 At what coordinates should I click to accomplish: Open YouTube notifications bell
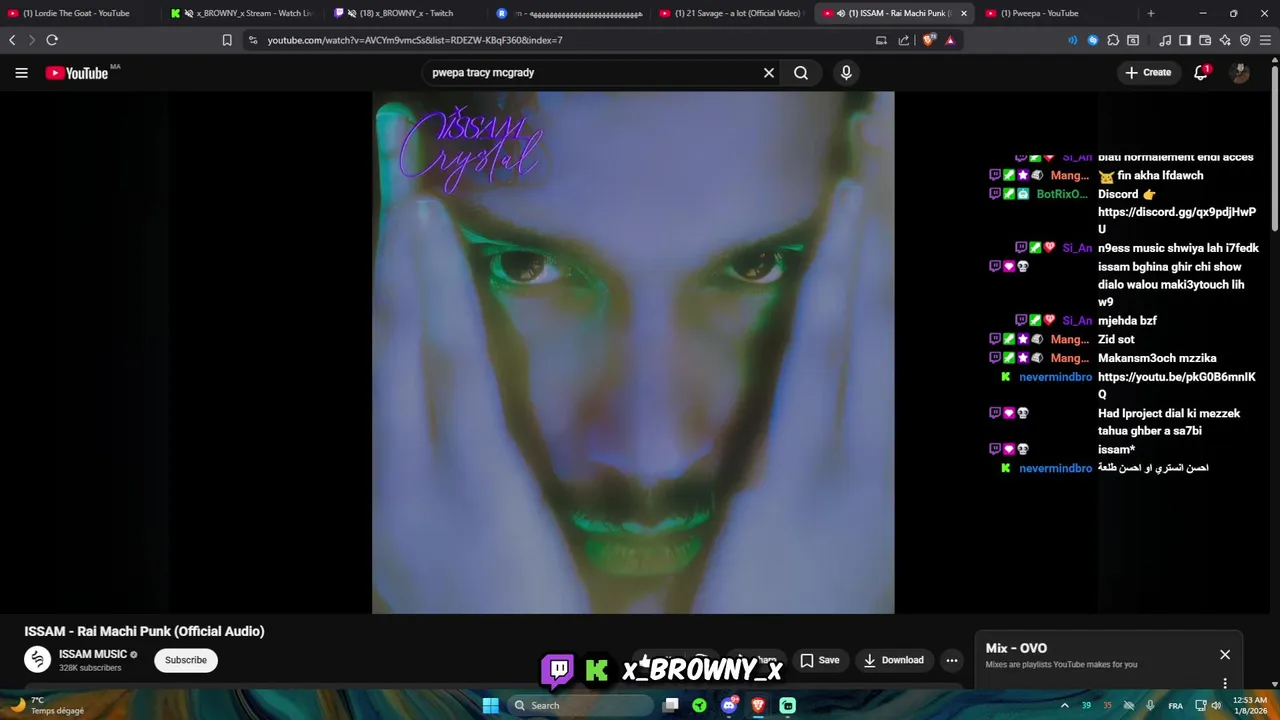click(1201, 72)
